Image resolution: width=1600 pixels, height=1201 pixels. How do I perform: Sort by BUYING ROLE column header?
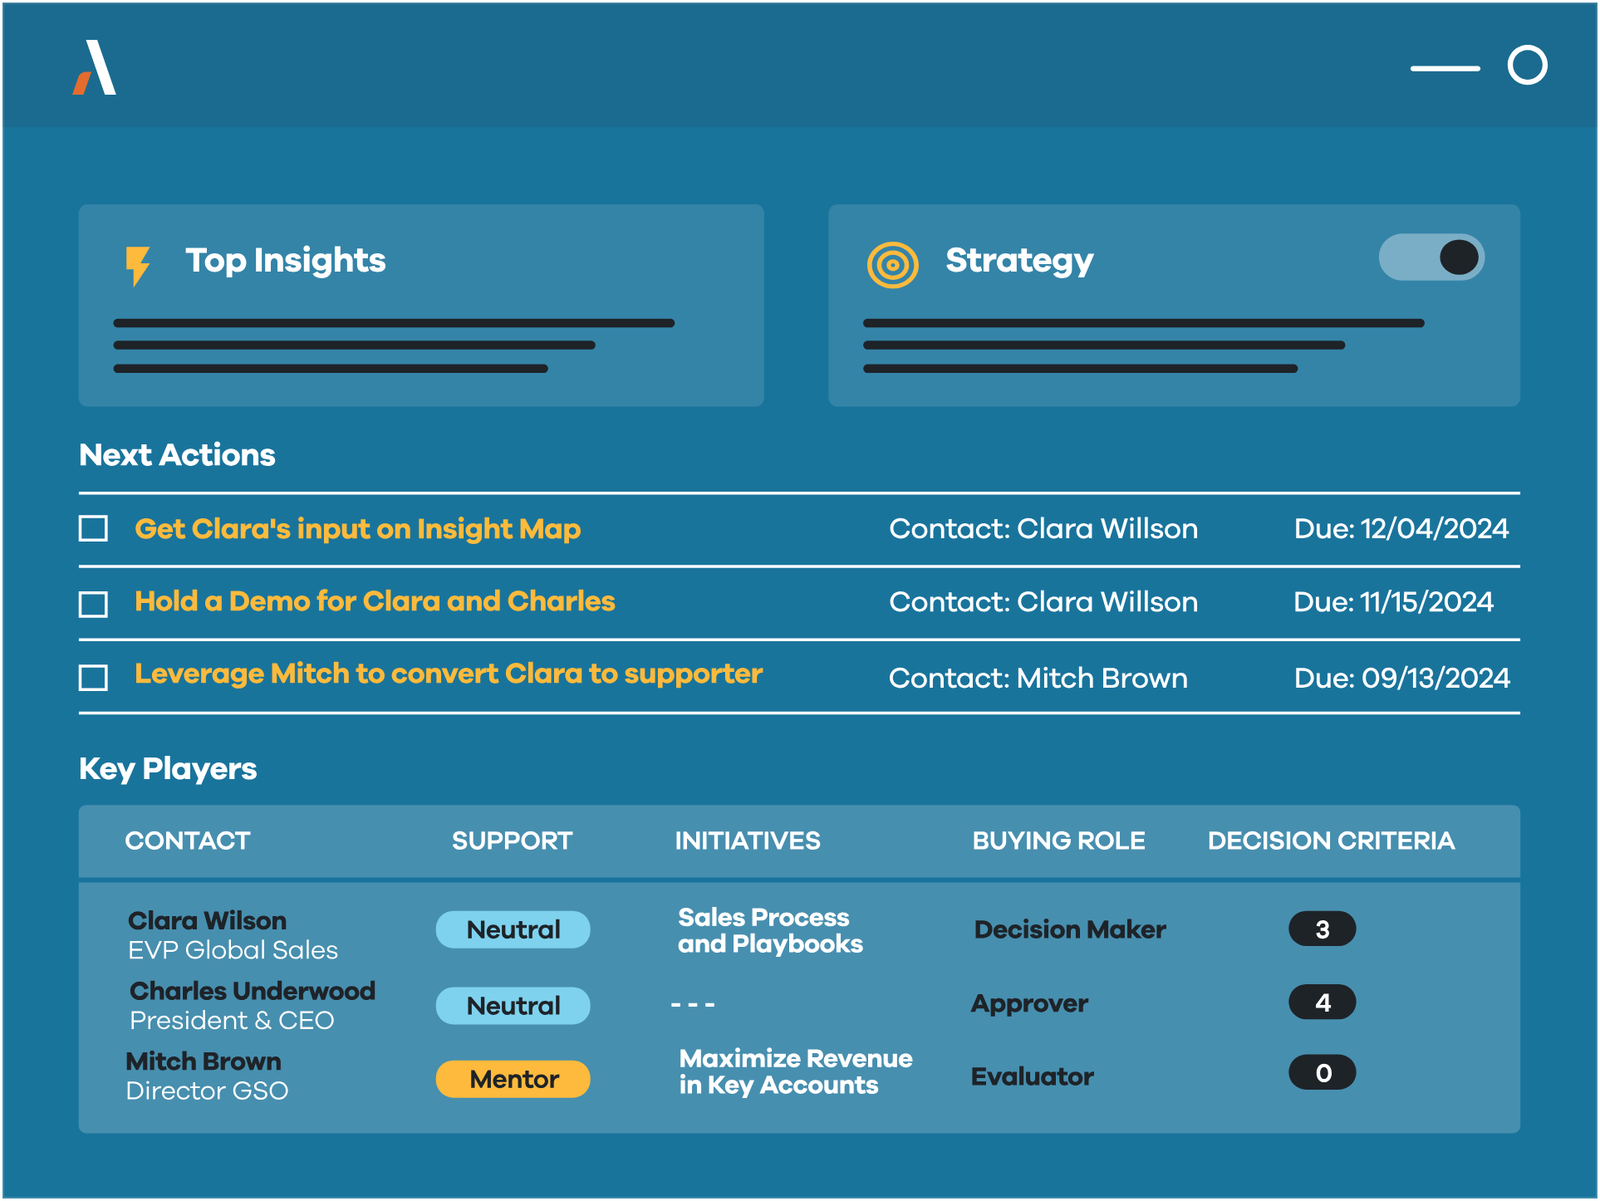[x=1059, y=841]
